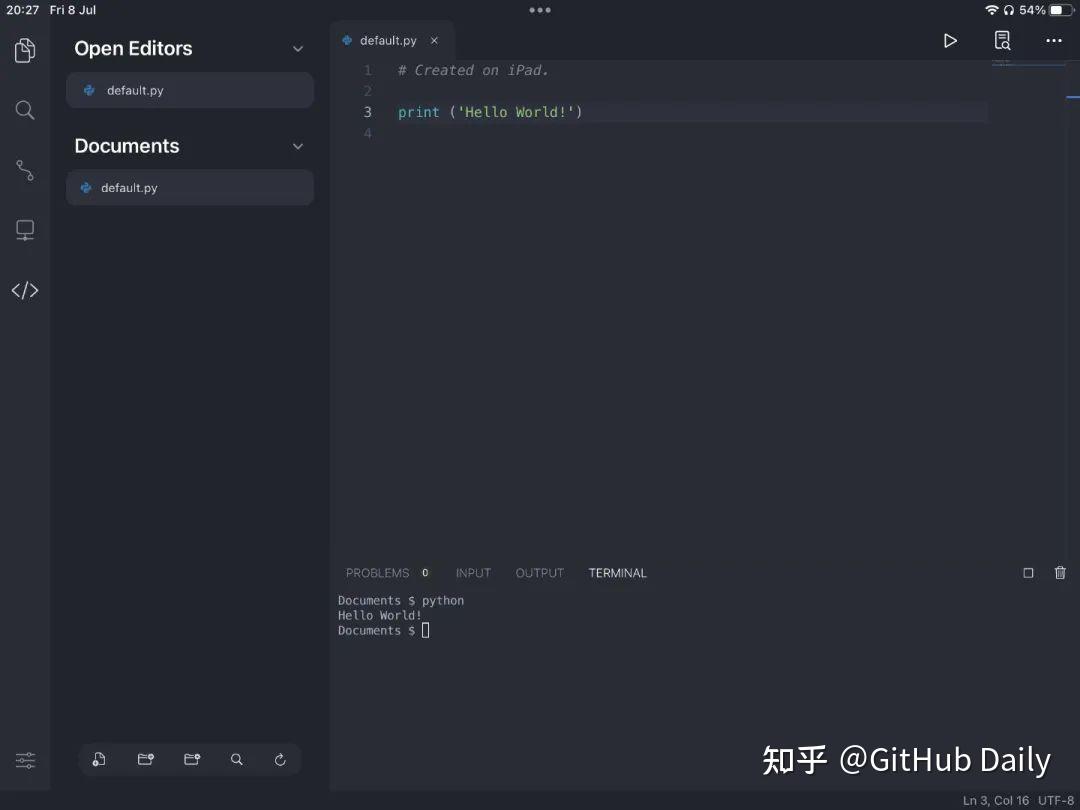The image size is (1080, 810).
Task: Open the Remote connection panel
Action: (x=25, y=230)
